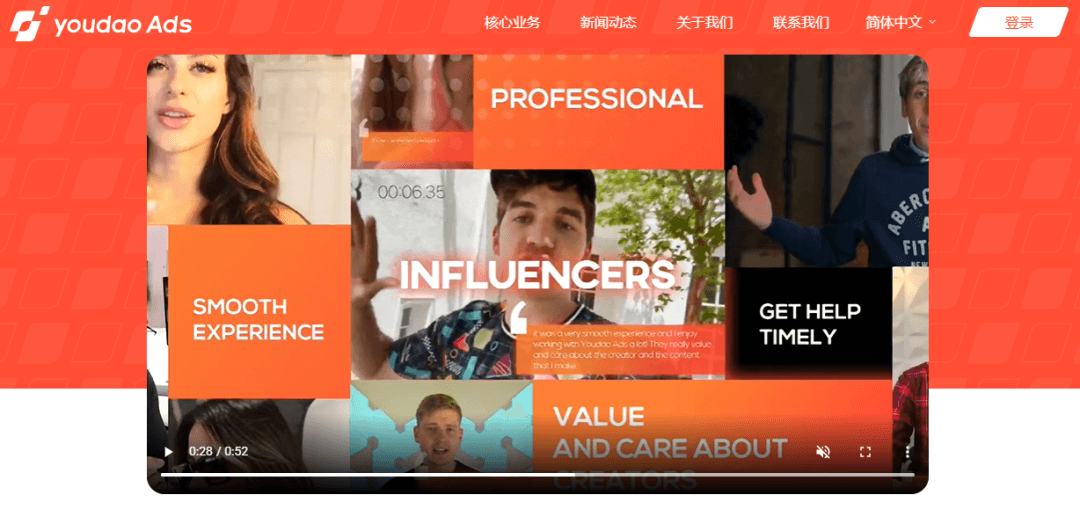Click the 00:06:35 timestamp overlay
Screen dimensions: 1080x524
tap(411, 193)
